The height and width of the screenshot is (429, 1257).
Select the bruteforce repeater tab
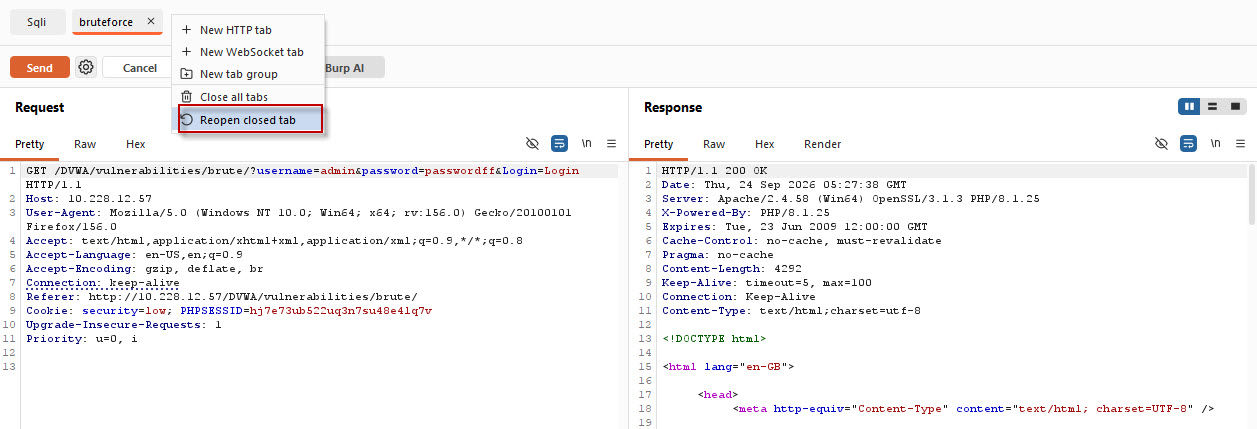coord(106,22)
